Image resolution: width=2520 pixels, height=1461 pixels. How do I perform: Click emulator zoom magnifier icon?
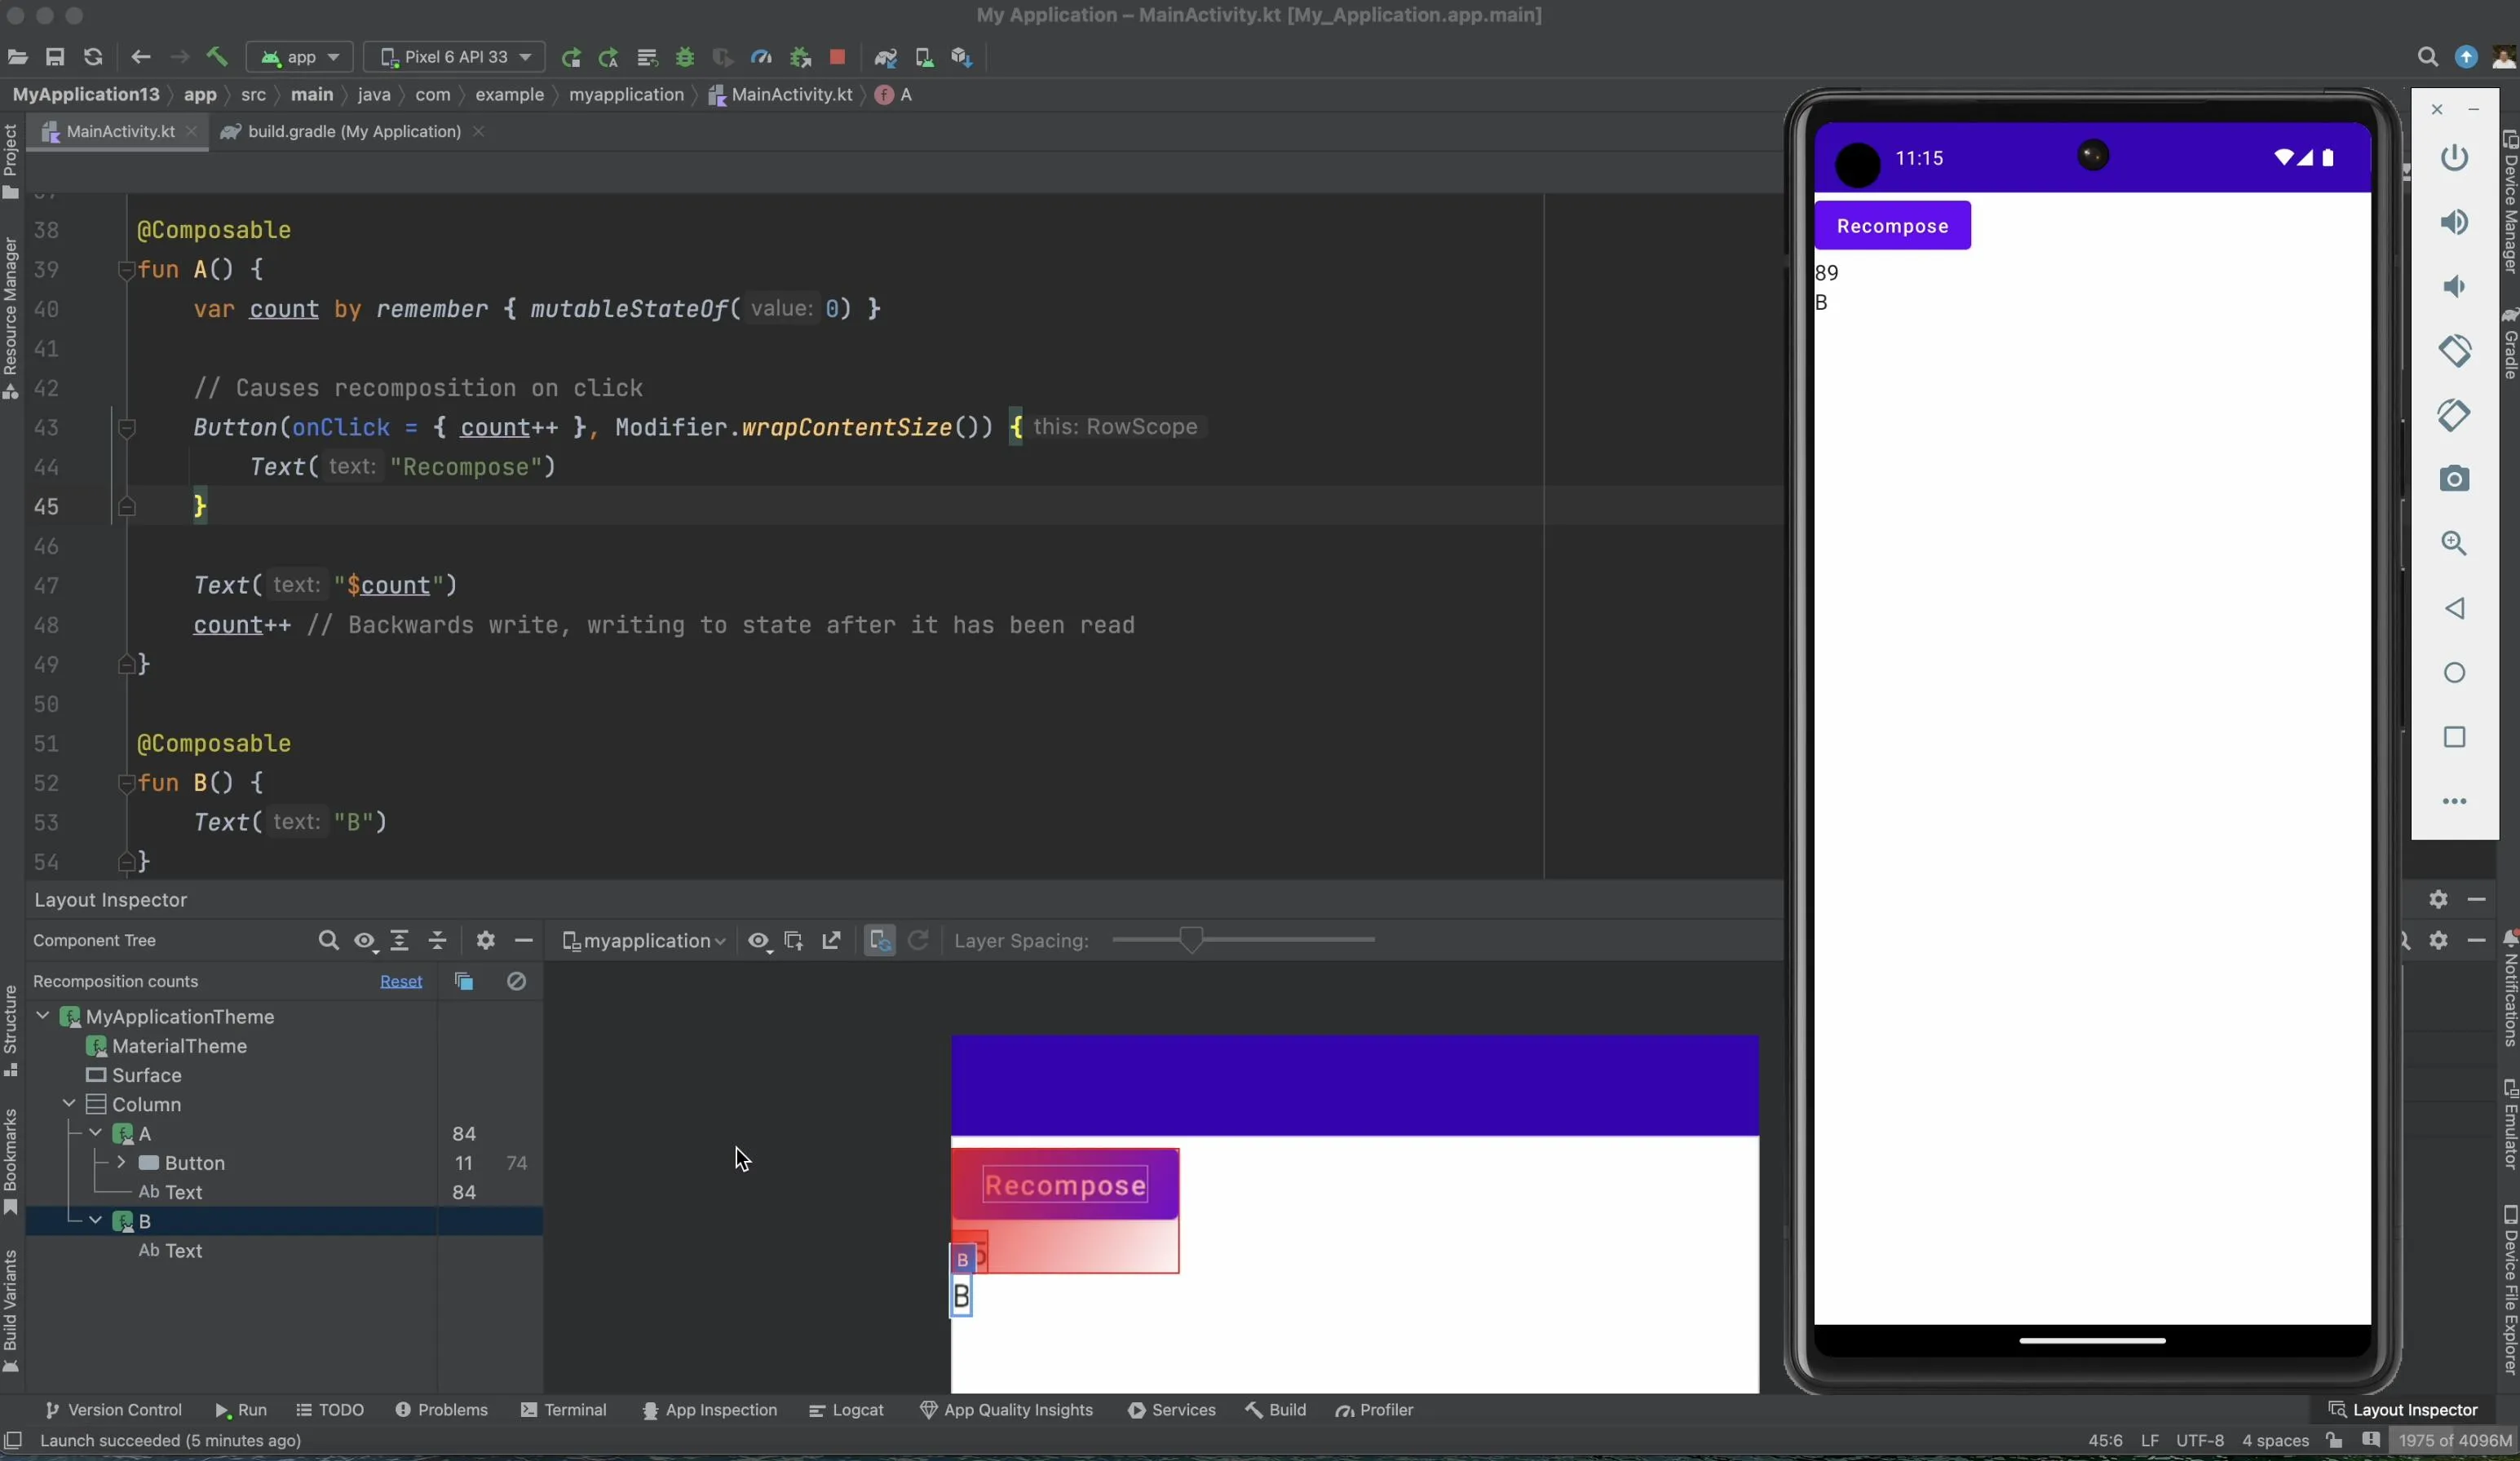click(x=2454, y=544)
